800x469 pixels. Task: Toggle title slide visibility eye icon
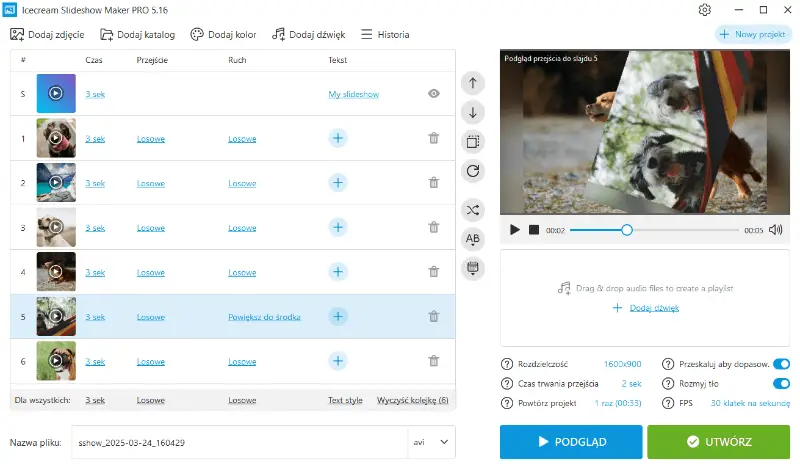[434, 93]
